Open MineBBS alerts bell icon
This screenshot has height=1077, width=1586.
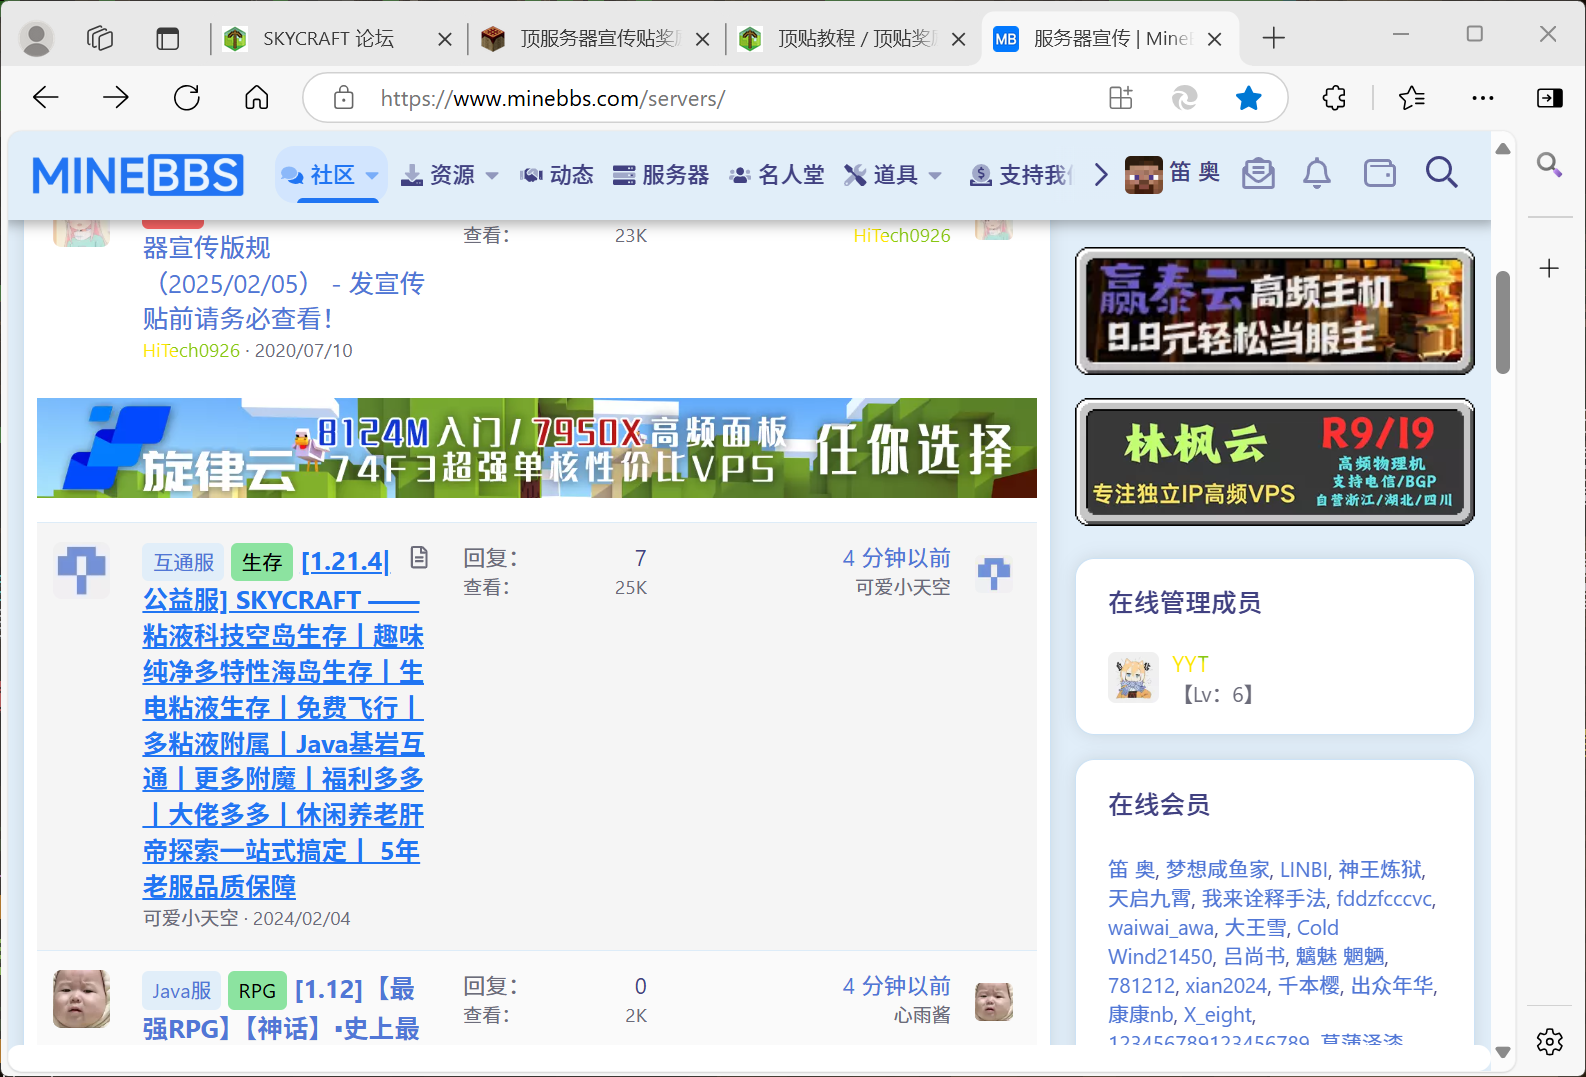(1317, 174)
